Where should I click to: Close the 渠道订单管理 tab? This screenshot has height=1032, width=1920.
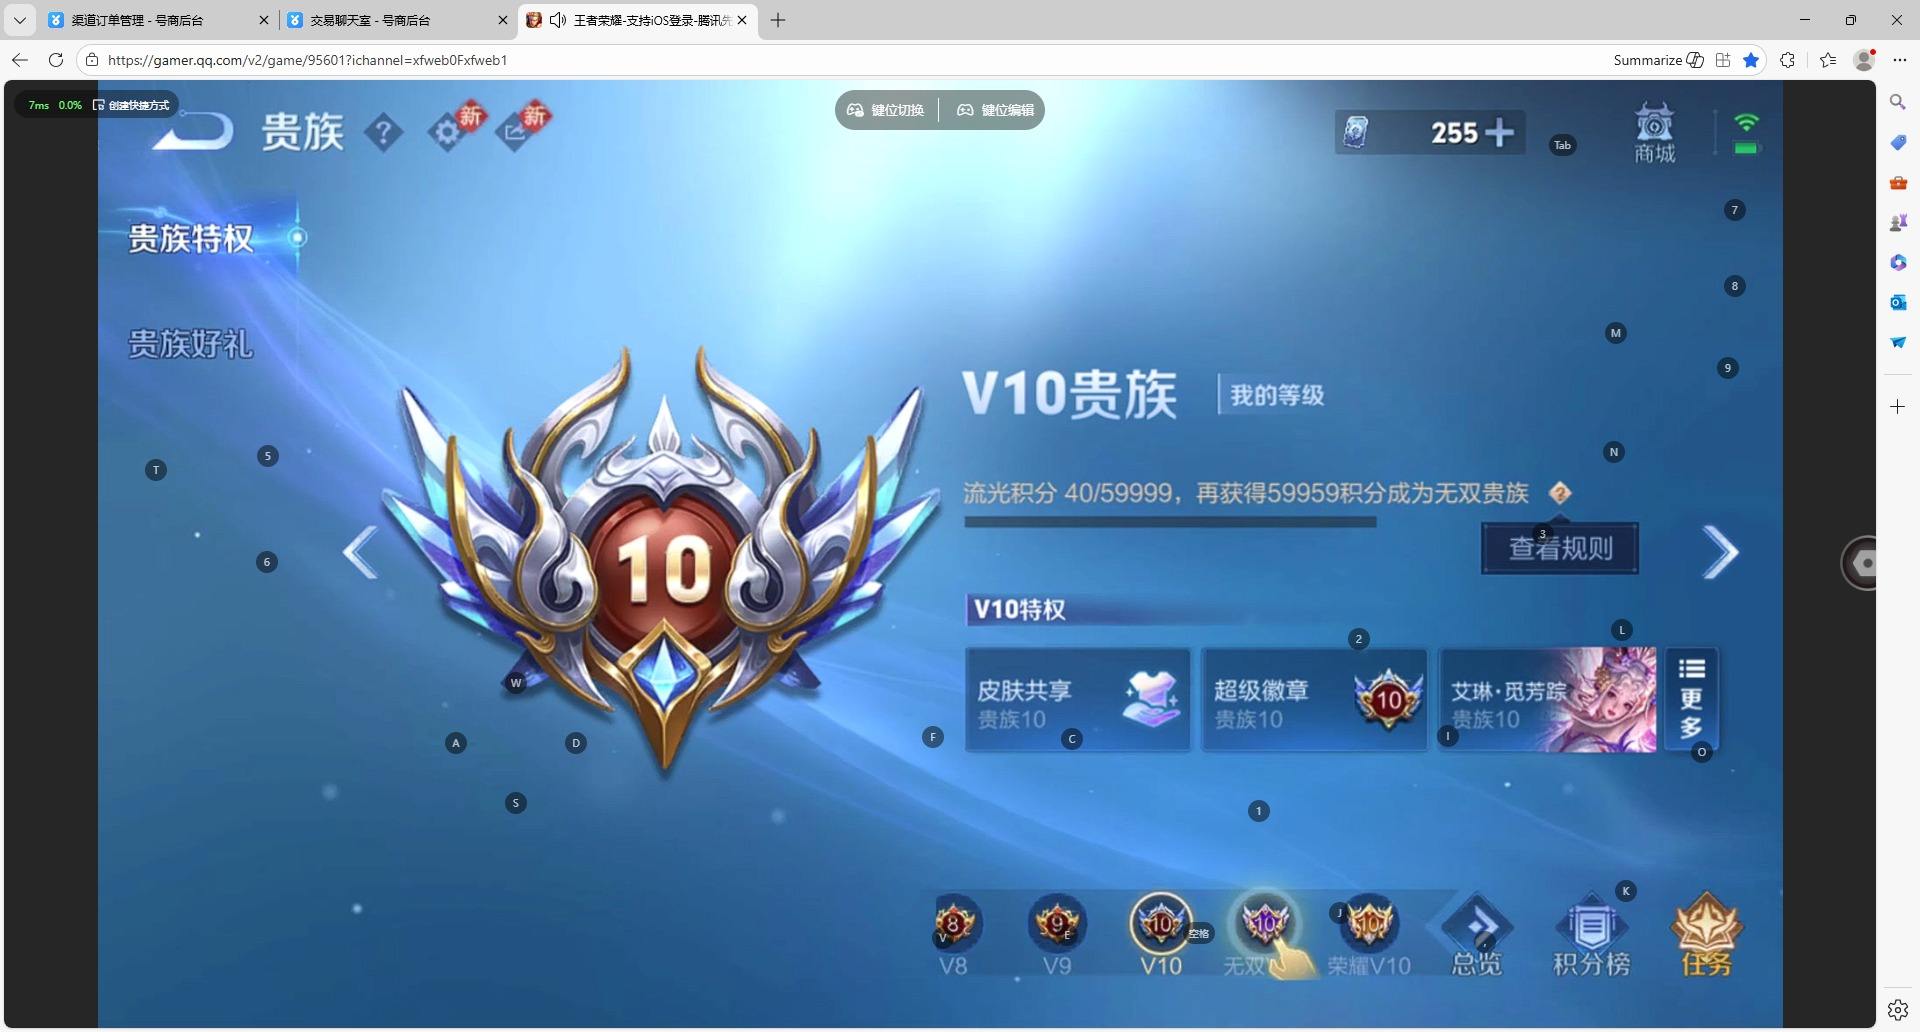(264, 20)
